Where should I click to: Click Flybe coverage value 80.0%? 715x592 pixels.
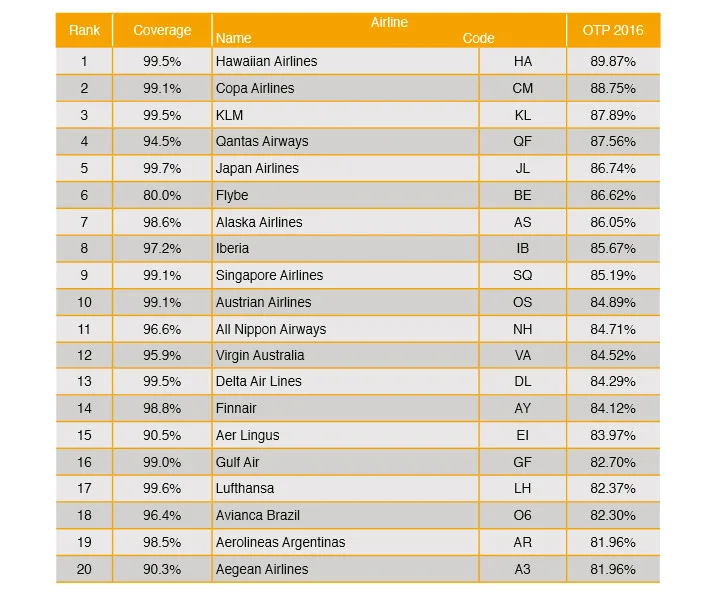click(162, 195)
